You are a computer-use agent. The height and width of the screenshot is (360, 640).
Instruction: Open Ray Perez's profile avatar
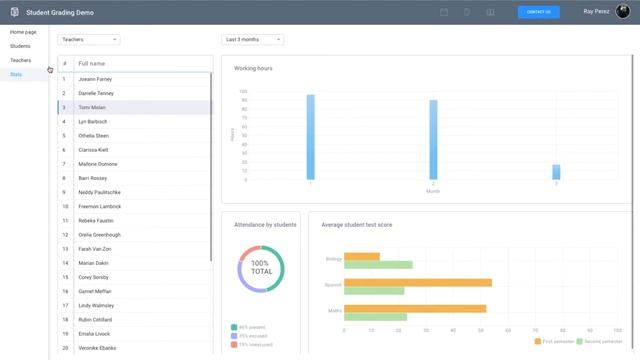623,11
